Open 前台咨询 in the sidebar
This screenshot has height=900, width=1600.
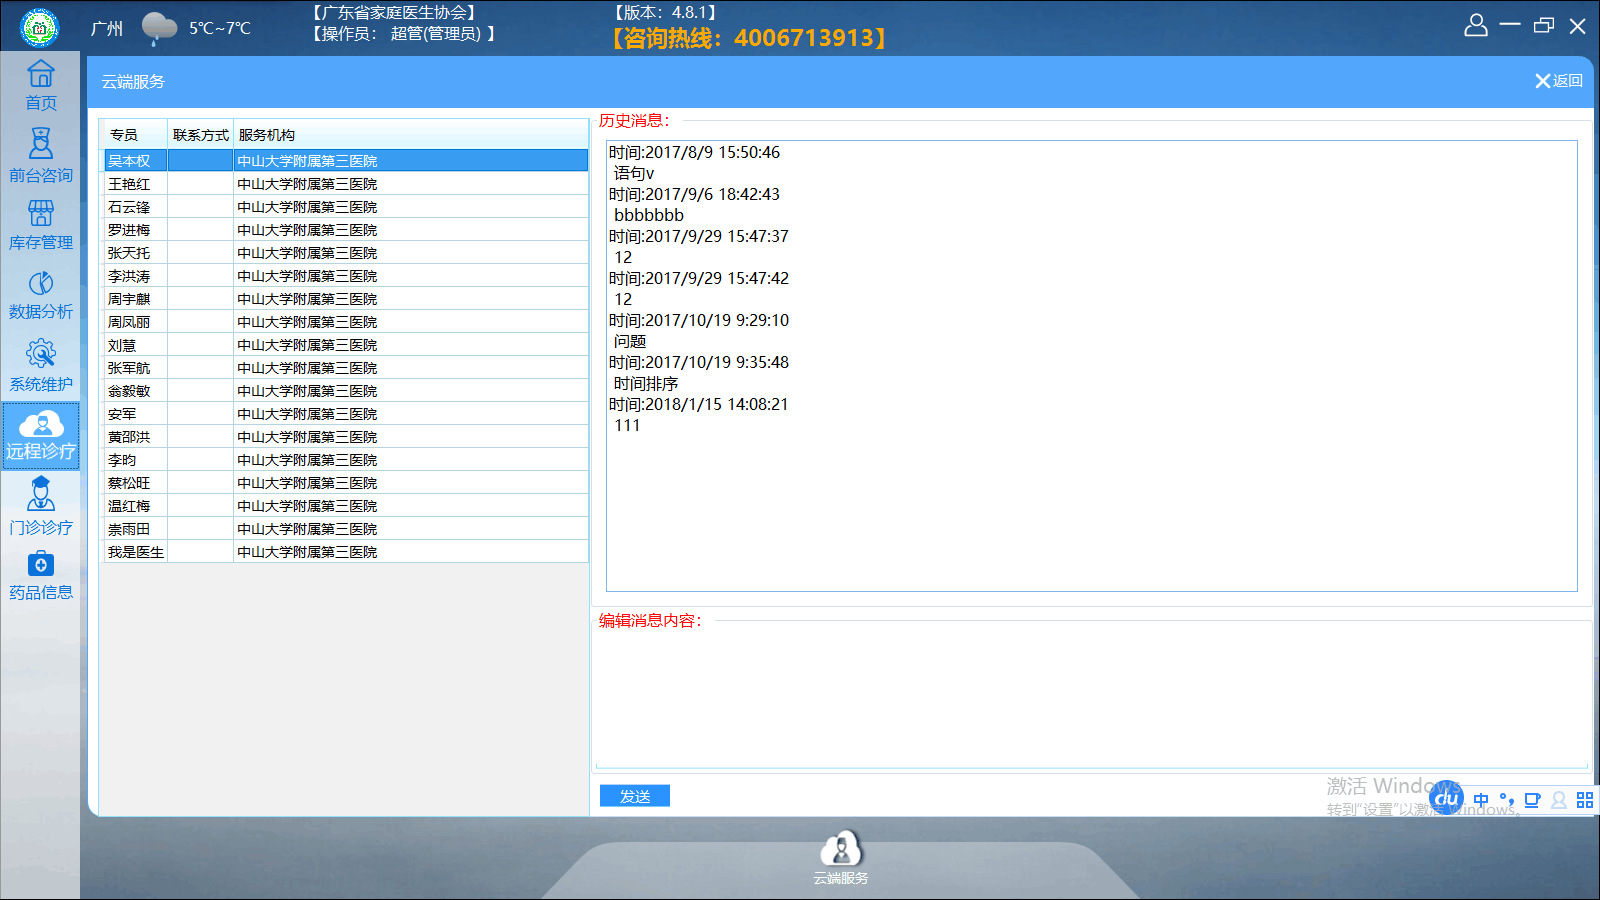(x=41, y=156)
